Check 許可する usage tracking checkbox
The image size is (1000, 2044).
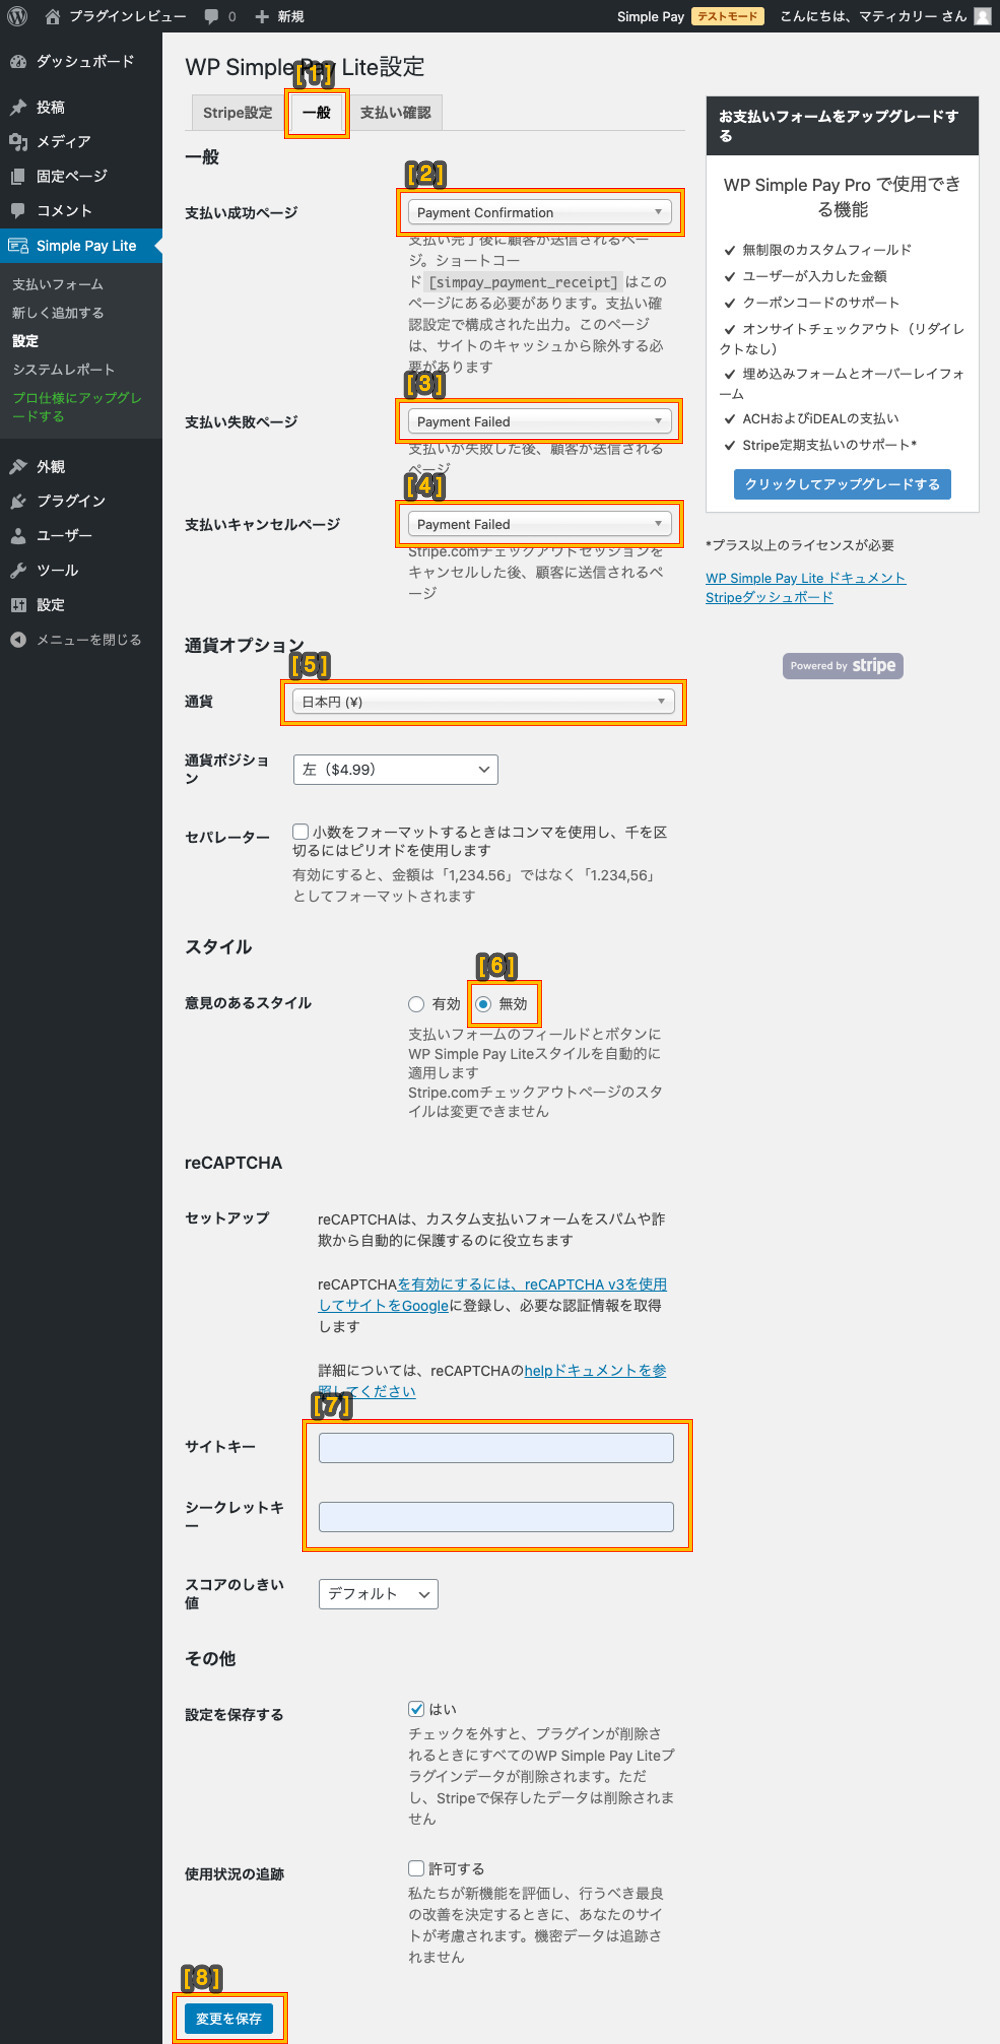point(416,1868)
